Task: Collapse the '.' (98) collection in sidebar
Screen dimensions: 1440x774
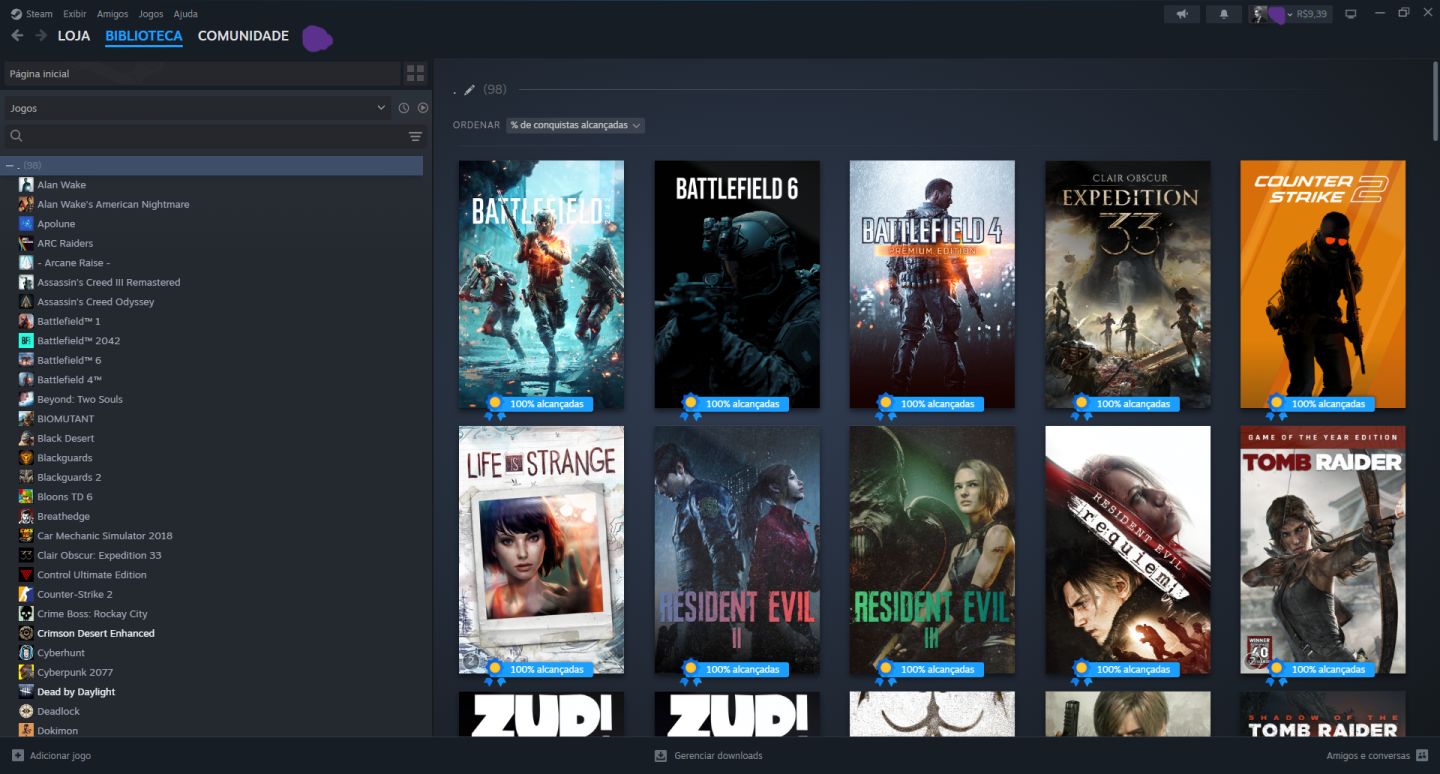Action: click(x=9, y=165)
